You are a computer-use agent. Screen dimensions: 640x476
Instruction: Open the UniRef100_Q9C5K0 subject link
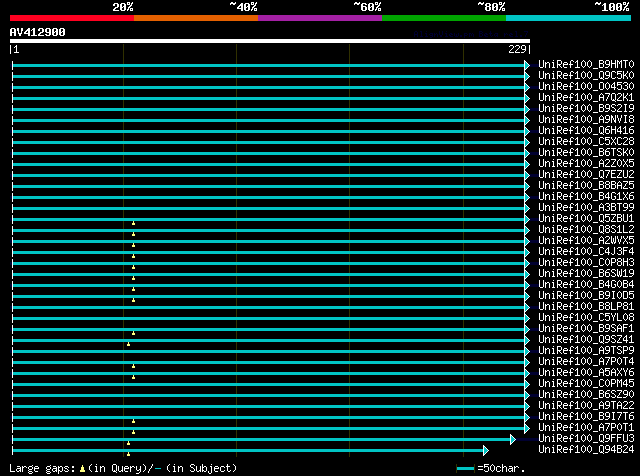pos(586,76)
